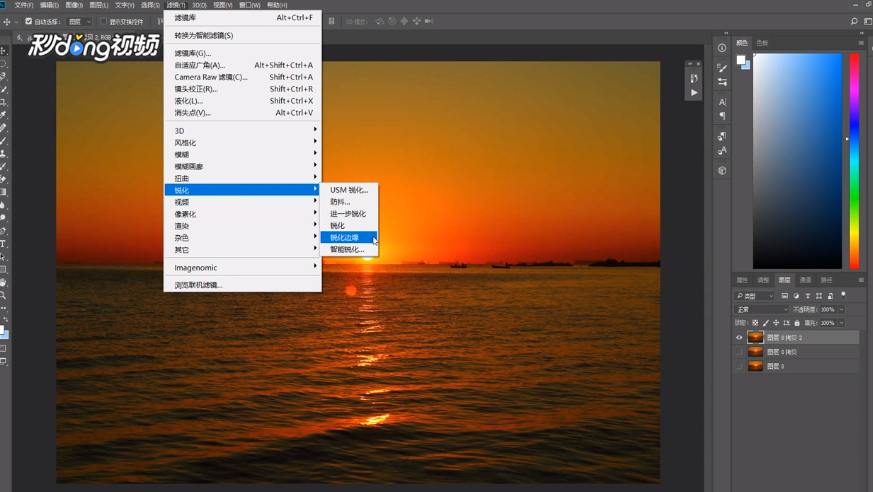Click 转换为智能滤镜(S) menu entry
This screenshot has width=873, height=492.
point(243,35)
